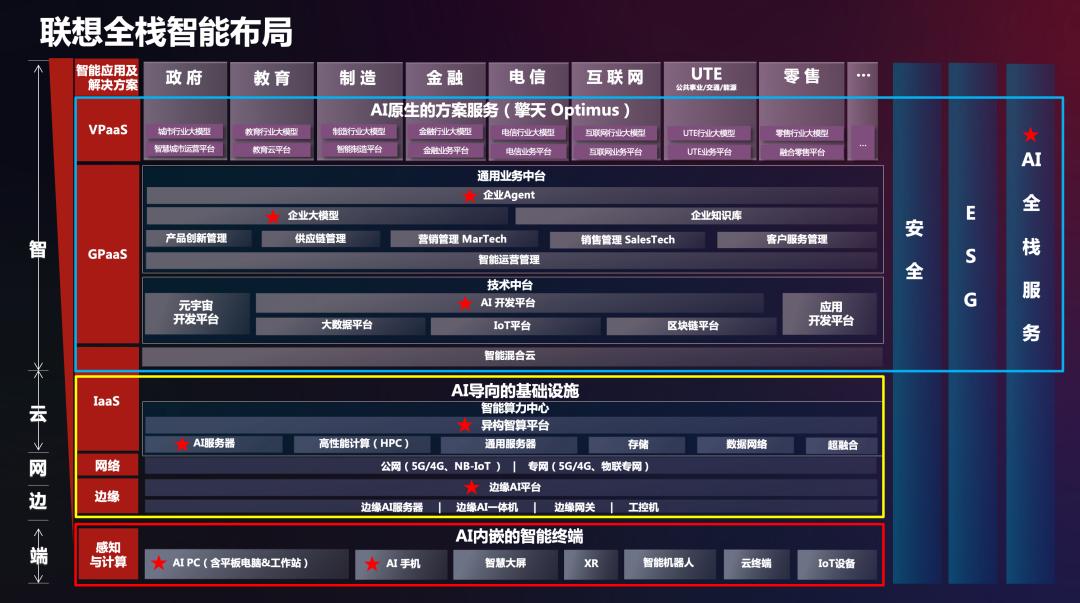Click the 教育云平台 box

point(271,150)
